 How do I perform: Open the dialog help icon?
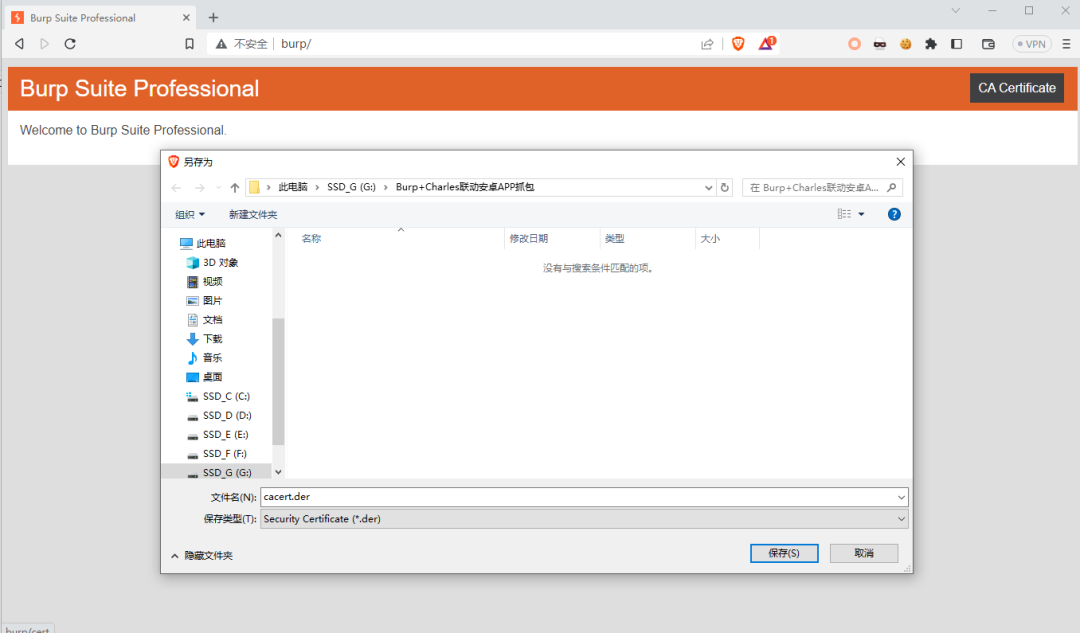tap(894, 214)
